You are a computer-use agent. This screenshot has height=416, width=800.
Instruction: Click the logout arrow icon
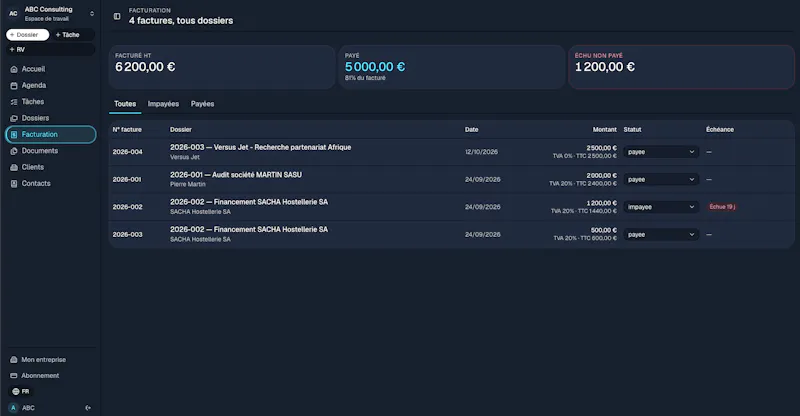(88, 408)
